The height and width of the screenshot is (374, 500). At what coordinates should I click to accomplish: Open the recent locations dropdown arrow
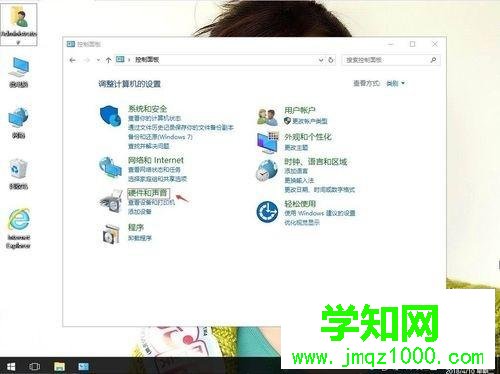click(98, 60)
